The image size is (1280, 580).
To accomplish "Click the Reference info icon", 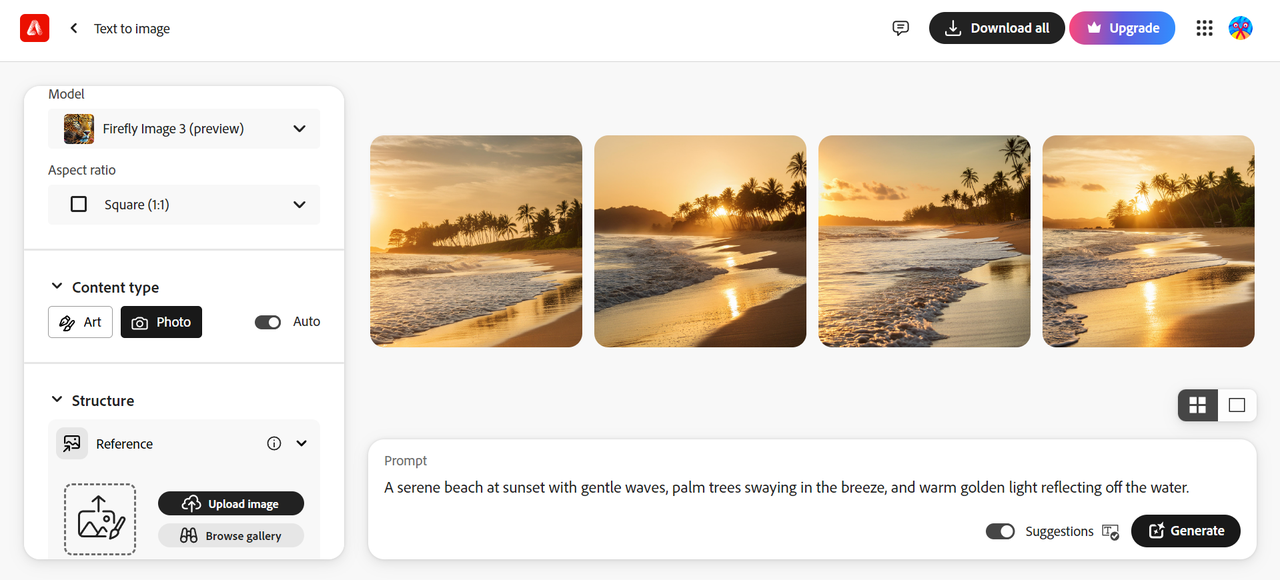I will pyautogui.click(x=274, y=444).
